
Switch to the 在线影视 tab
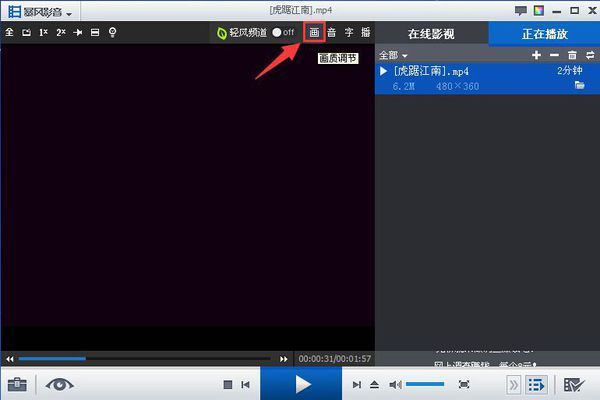click(431, 34)
